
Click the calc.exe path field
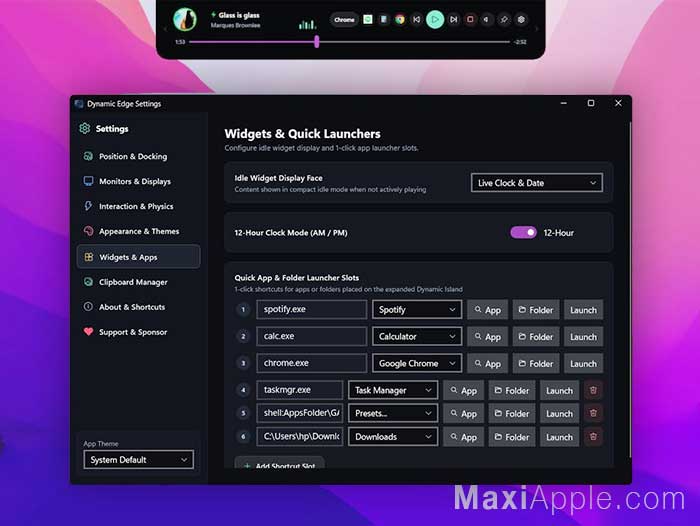click(312, 336)
